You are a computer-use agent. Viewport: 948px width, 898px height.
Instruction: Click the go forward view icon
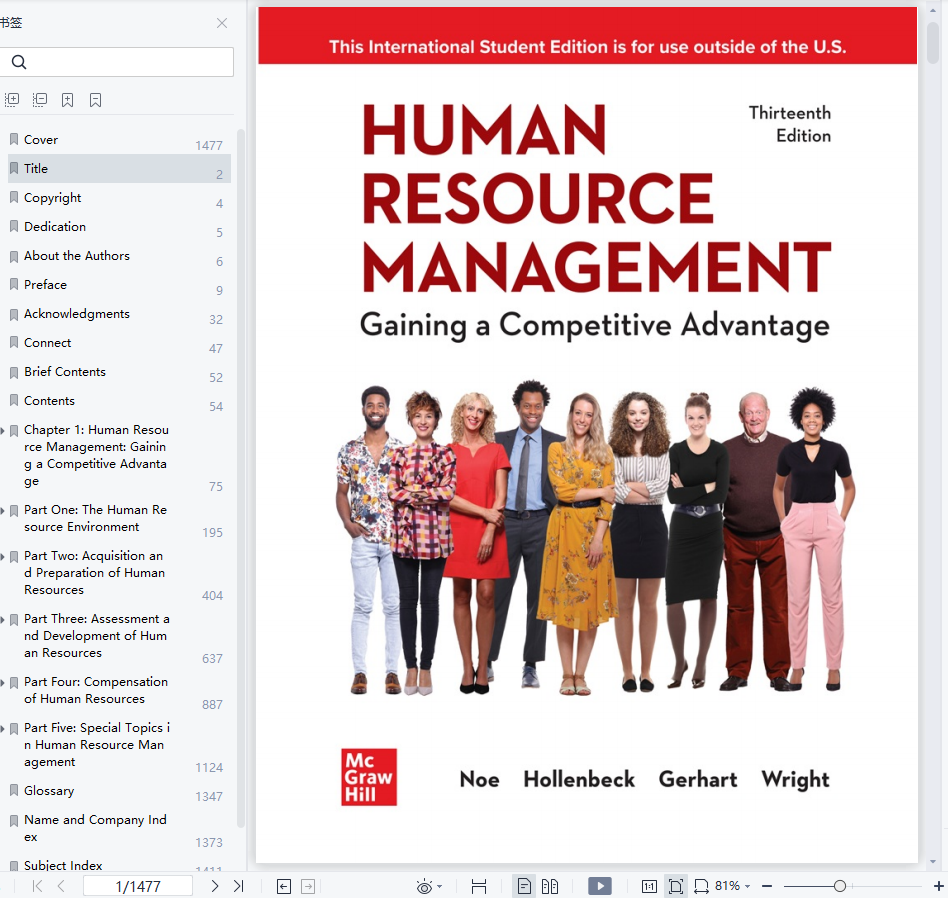308,887
